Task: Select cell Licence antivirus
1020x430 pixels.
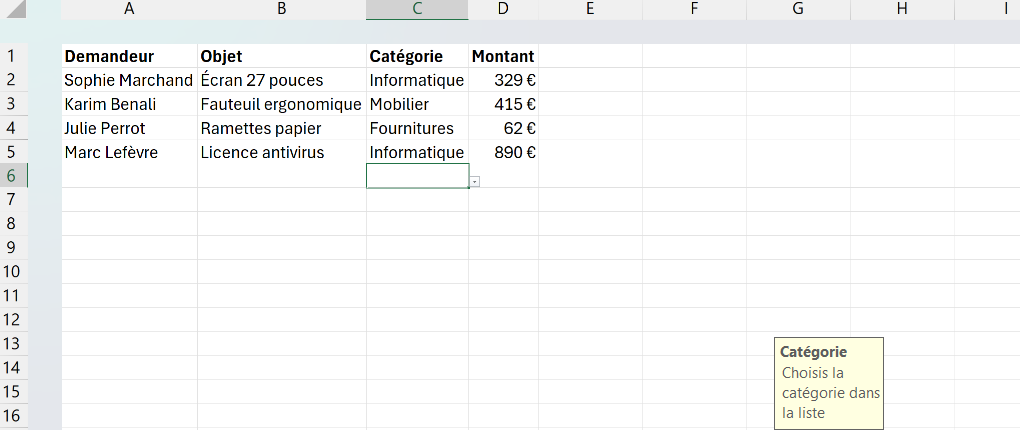Action: coord(282,152)
